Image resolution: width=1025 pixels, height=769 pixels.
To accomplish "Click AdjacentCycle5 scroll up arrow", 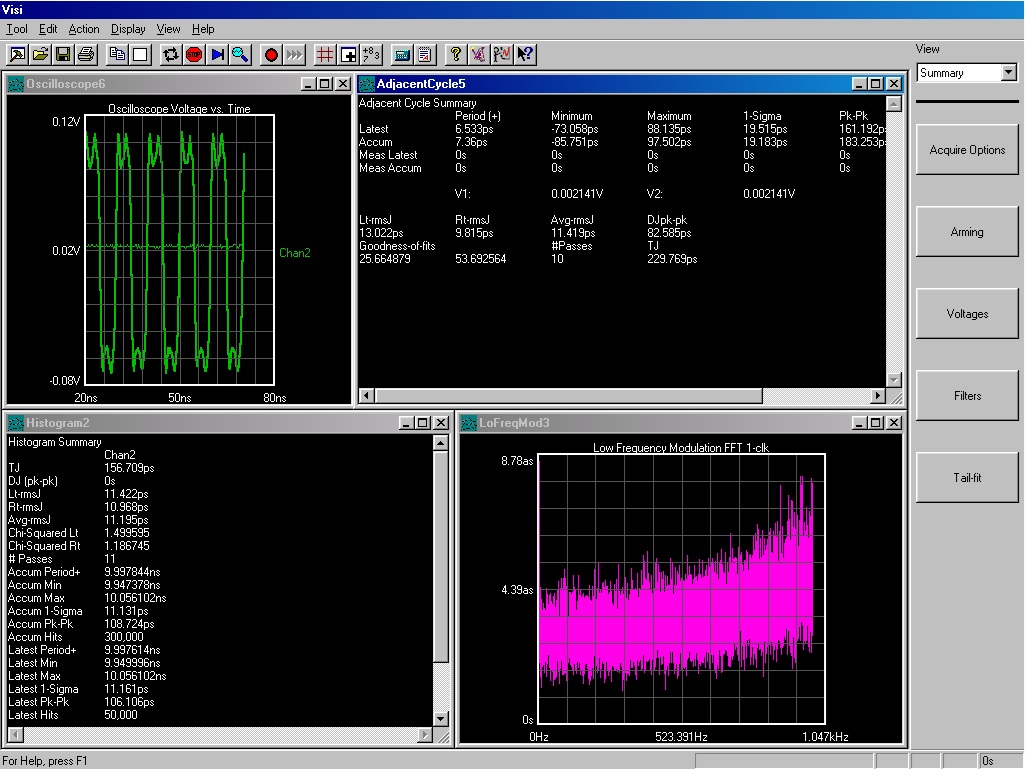I will click(x=894, y=103).
